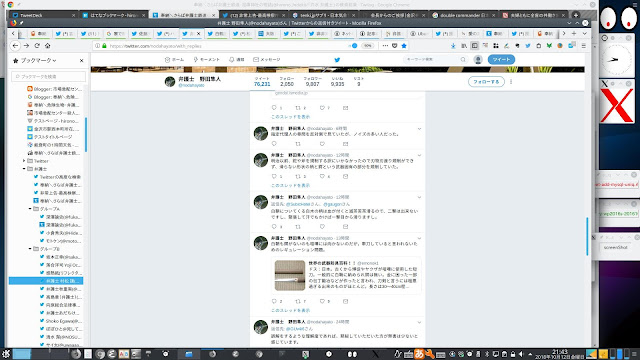The height and width of the screenshot is (360, 640).
Task: Toggle the Firefox sidebar button
Action: (475, 46)
